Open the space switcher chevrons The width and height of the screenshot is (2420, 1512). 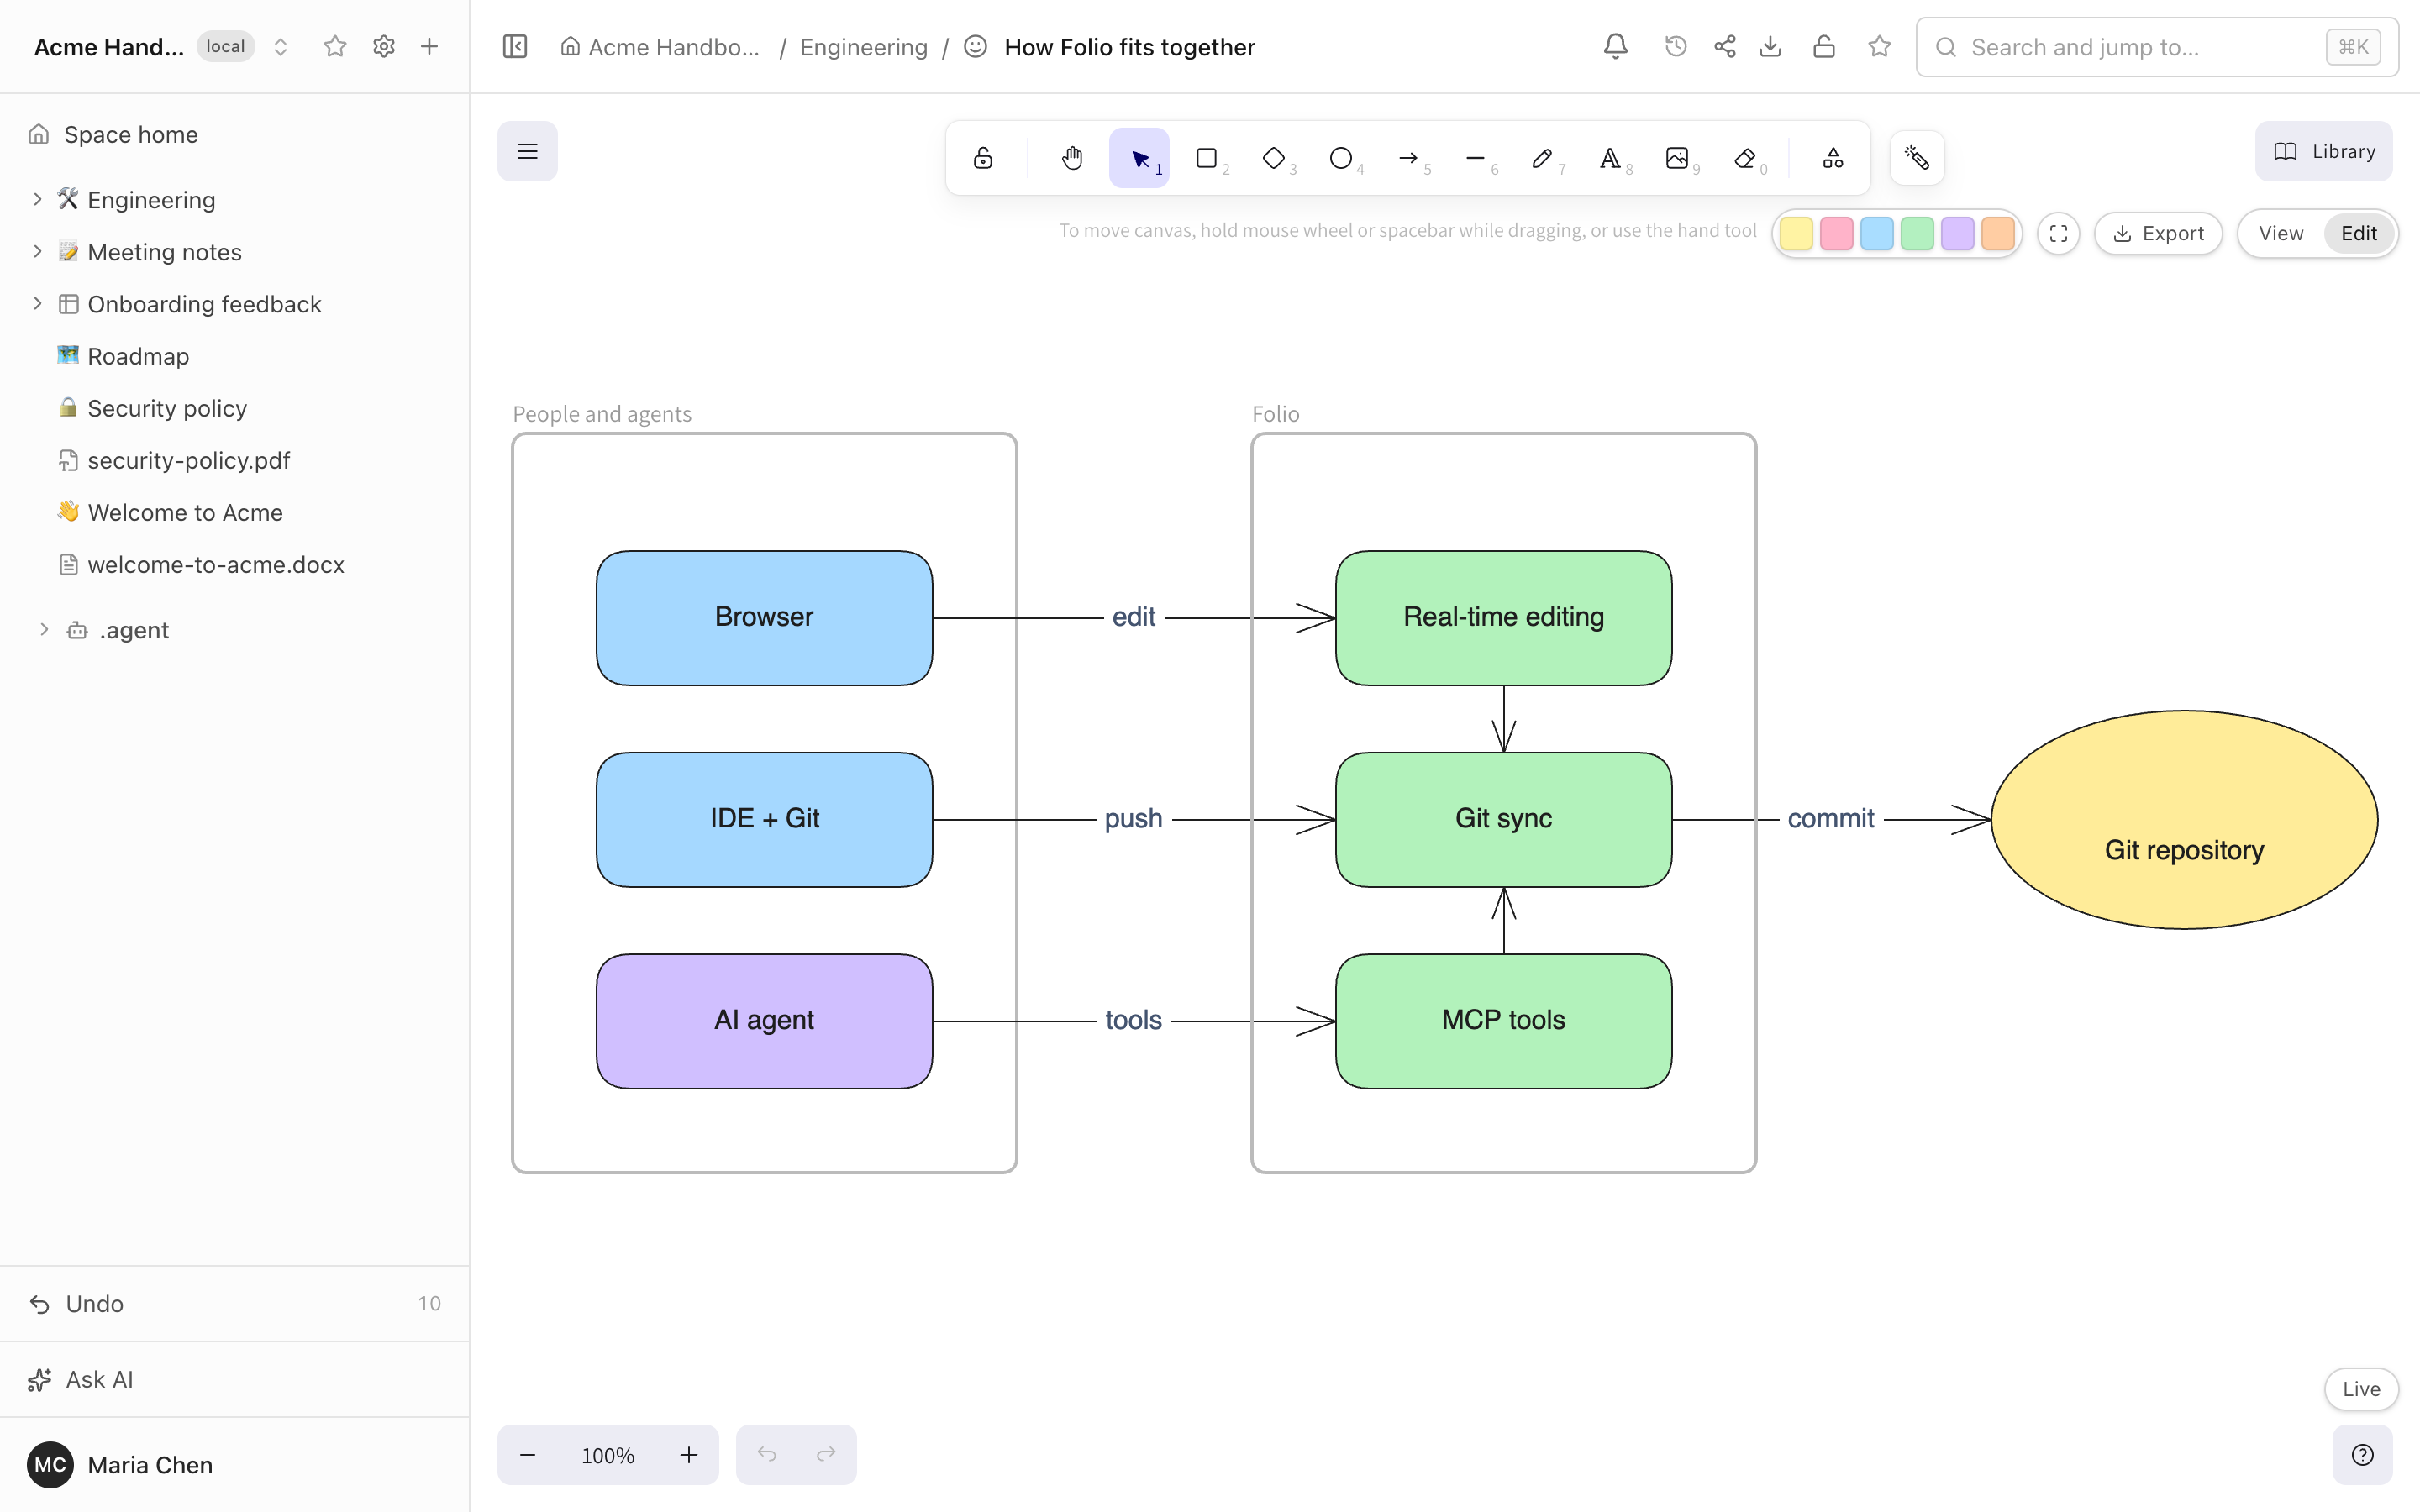(281, 46)
